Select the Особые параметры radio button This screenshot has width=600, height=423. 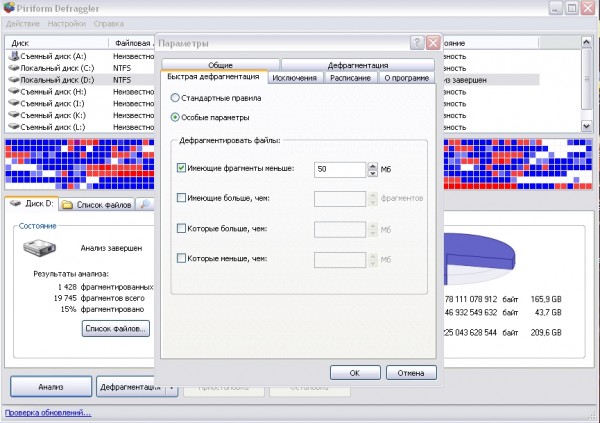coord(175,117)
